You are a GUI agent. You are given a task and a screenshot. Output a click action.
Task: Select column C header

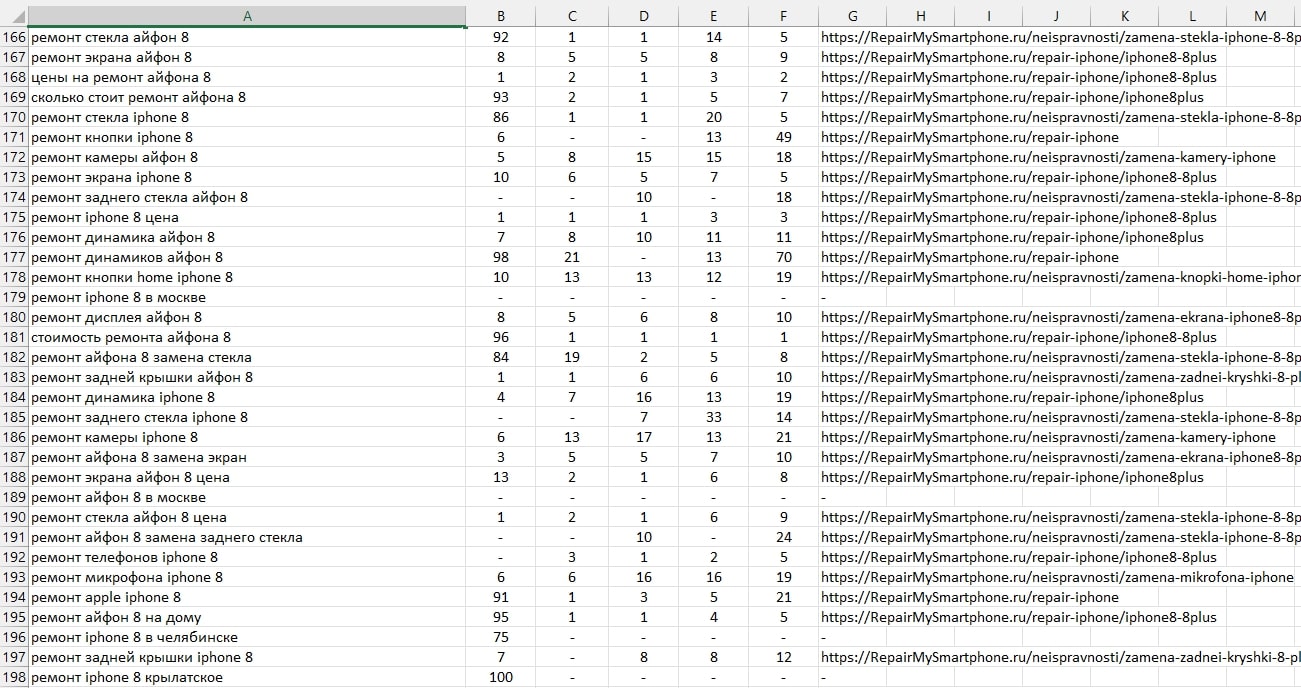(572, 16)
